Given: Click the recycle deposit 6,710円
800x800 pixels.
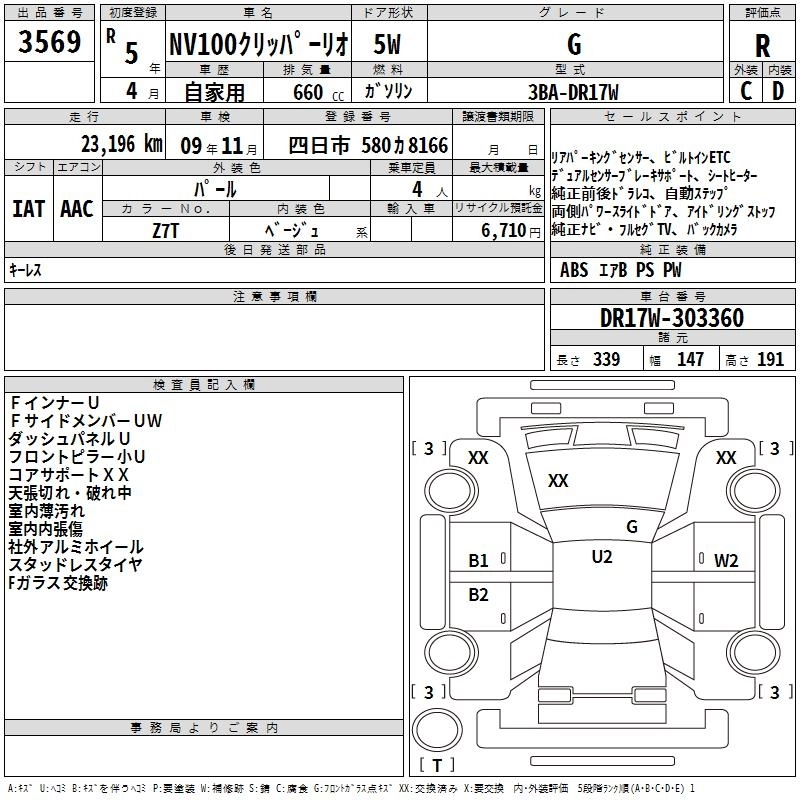Looking at the screenshot, I should click(511, 231).
